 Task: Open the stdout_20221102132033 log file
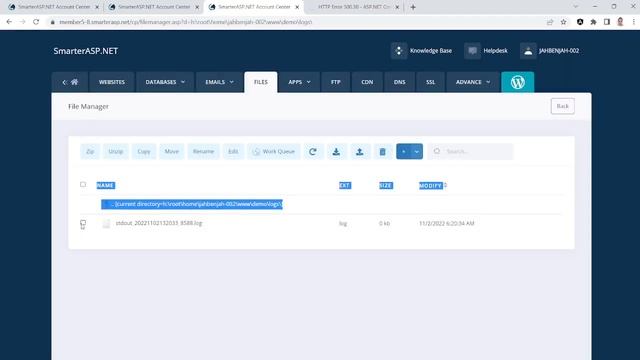[159, 223]
